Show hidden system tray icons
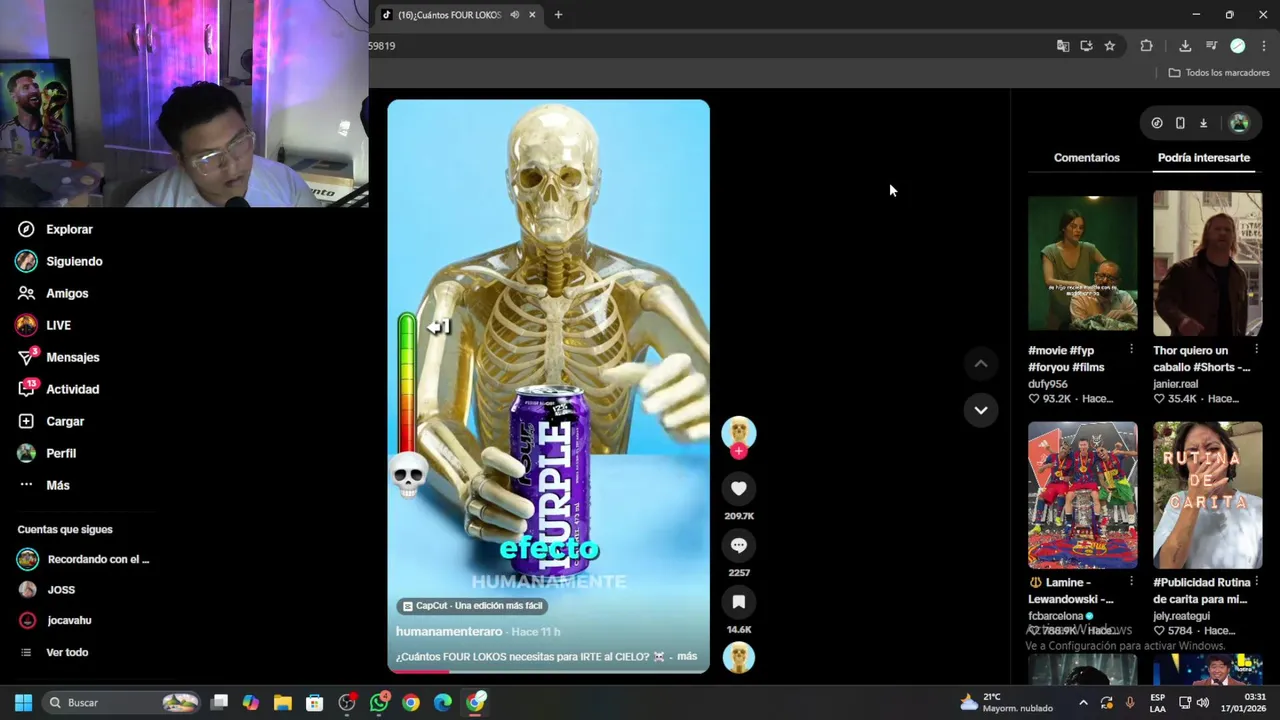Image resolution: width=1280 pixels, height=720 pixels. point(1083,703)
